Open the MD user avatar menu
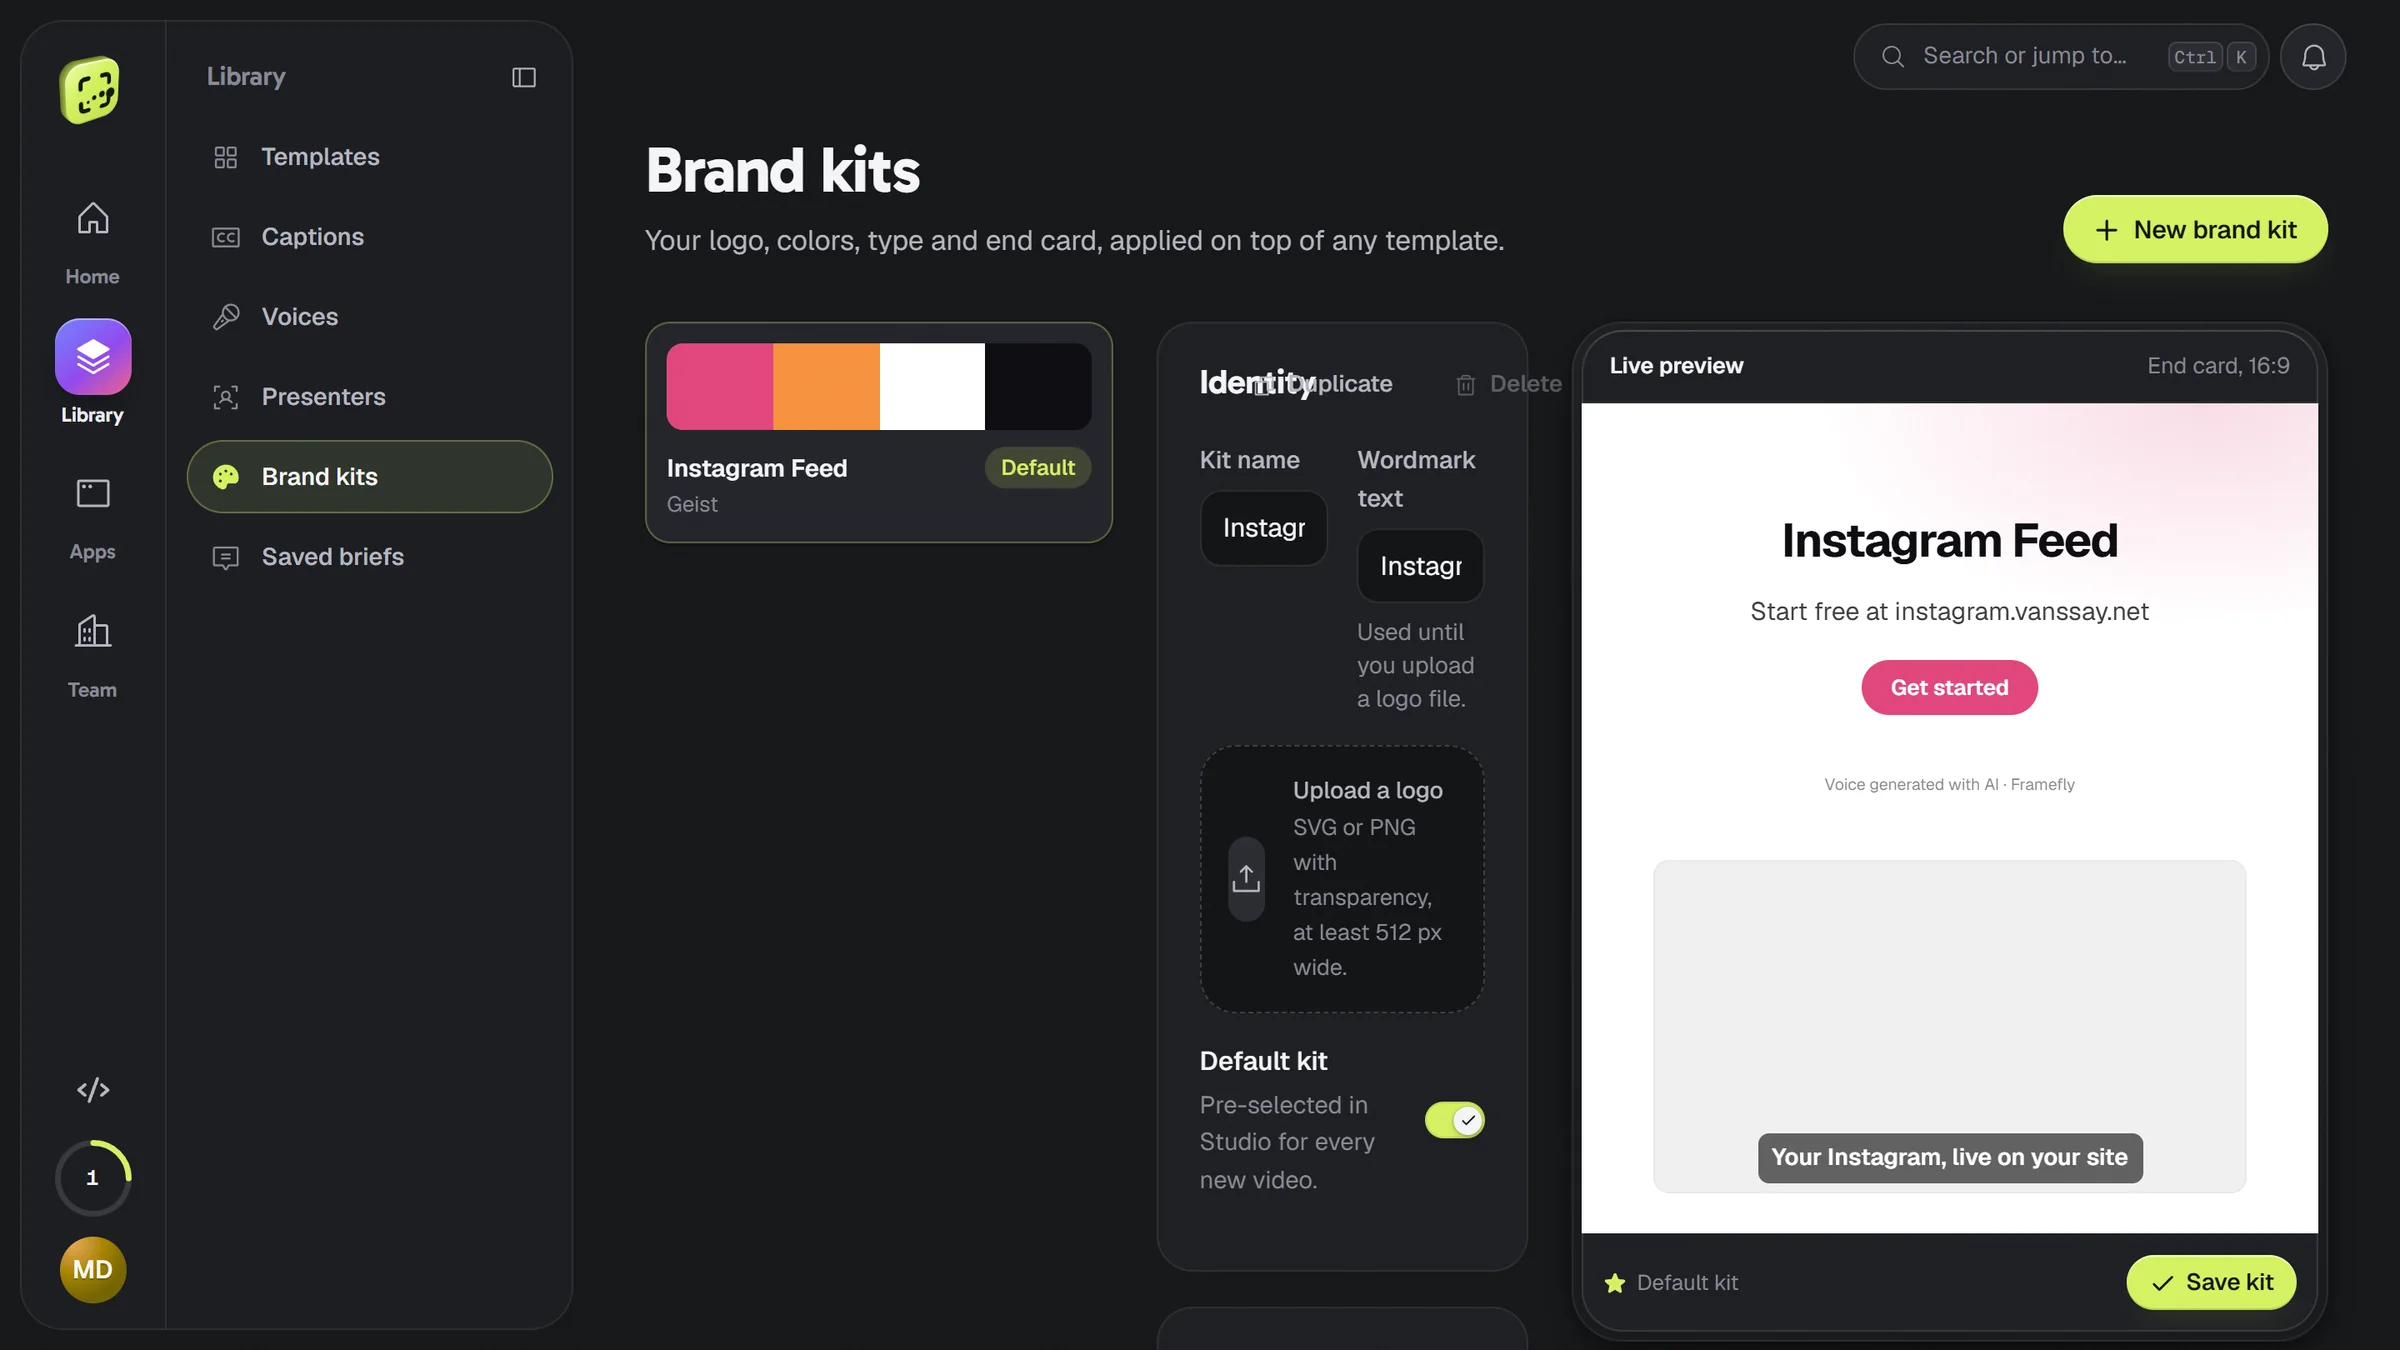The height and width of the screenshot is (1350, 2400). tap(93, 1270)
